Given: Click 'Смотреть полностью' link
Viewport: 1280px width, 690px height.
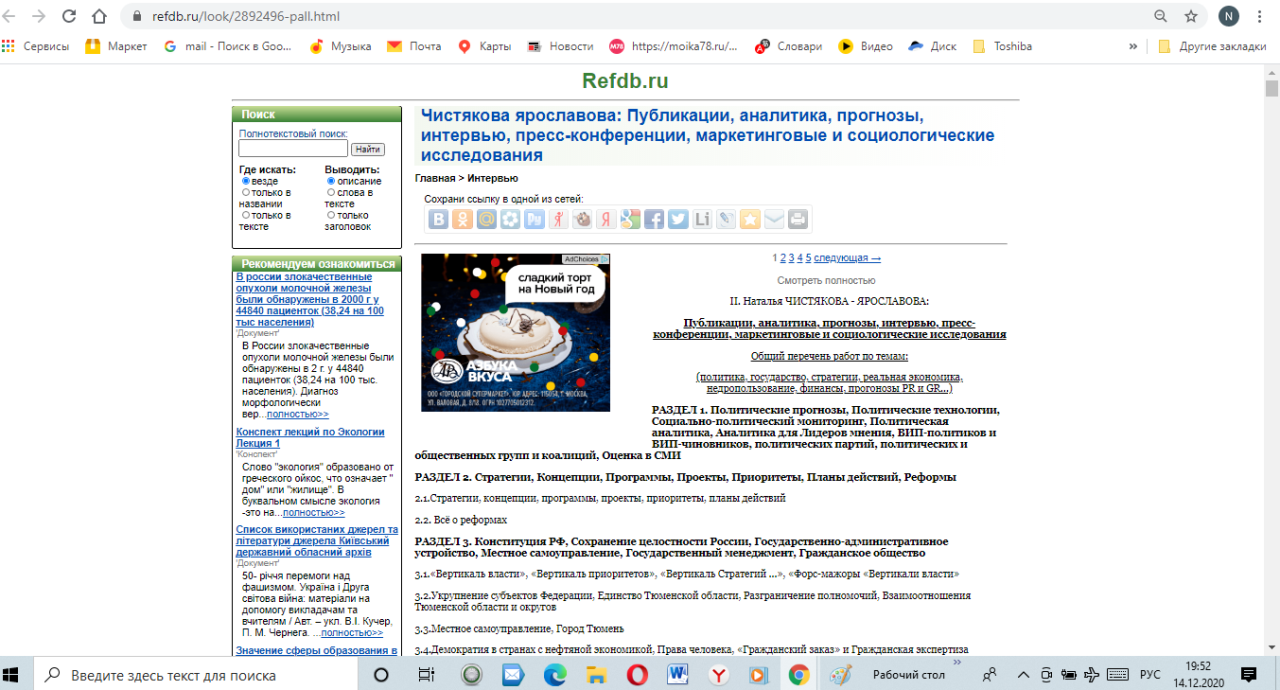Looking at the screenshot, I should [x=826, y=281].
